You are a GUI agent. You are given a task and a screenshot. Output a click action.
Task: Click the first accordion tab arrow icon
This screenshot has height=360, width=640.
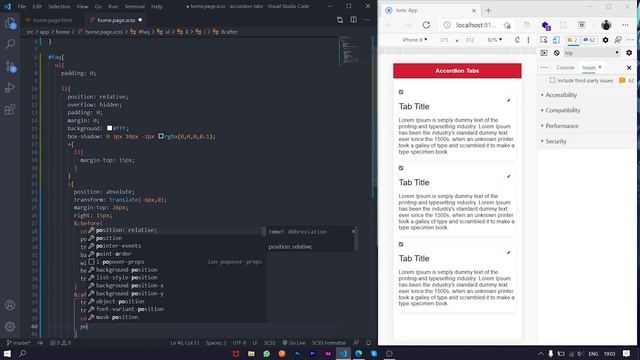(x=509, y=100)
